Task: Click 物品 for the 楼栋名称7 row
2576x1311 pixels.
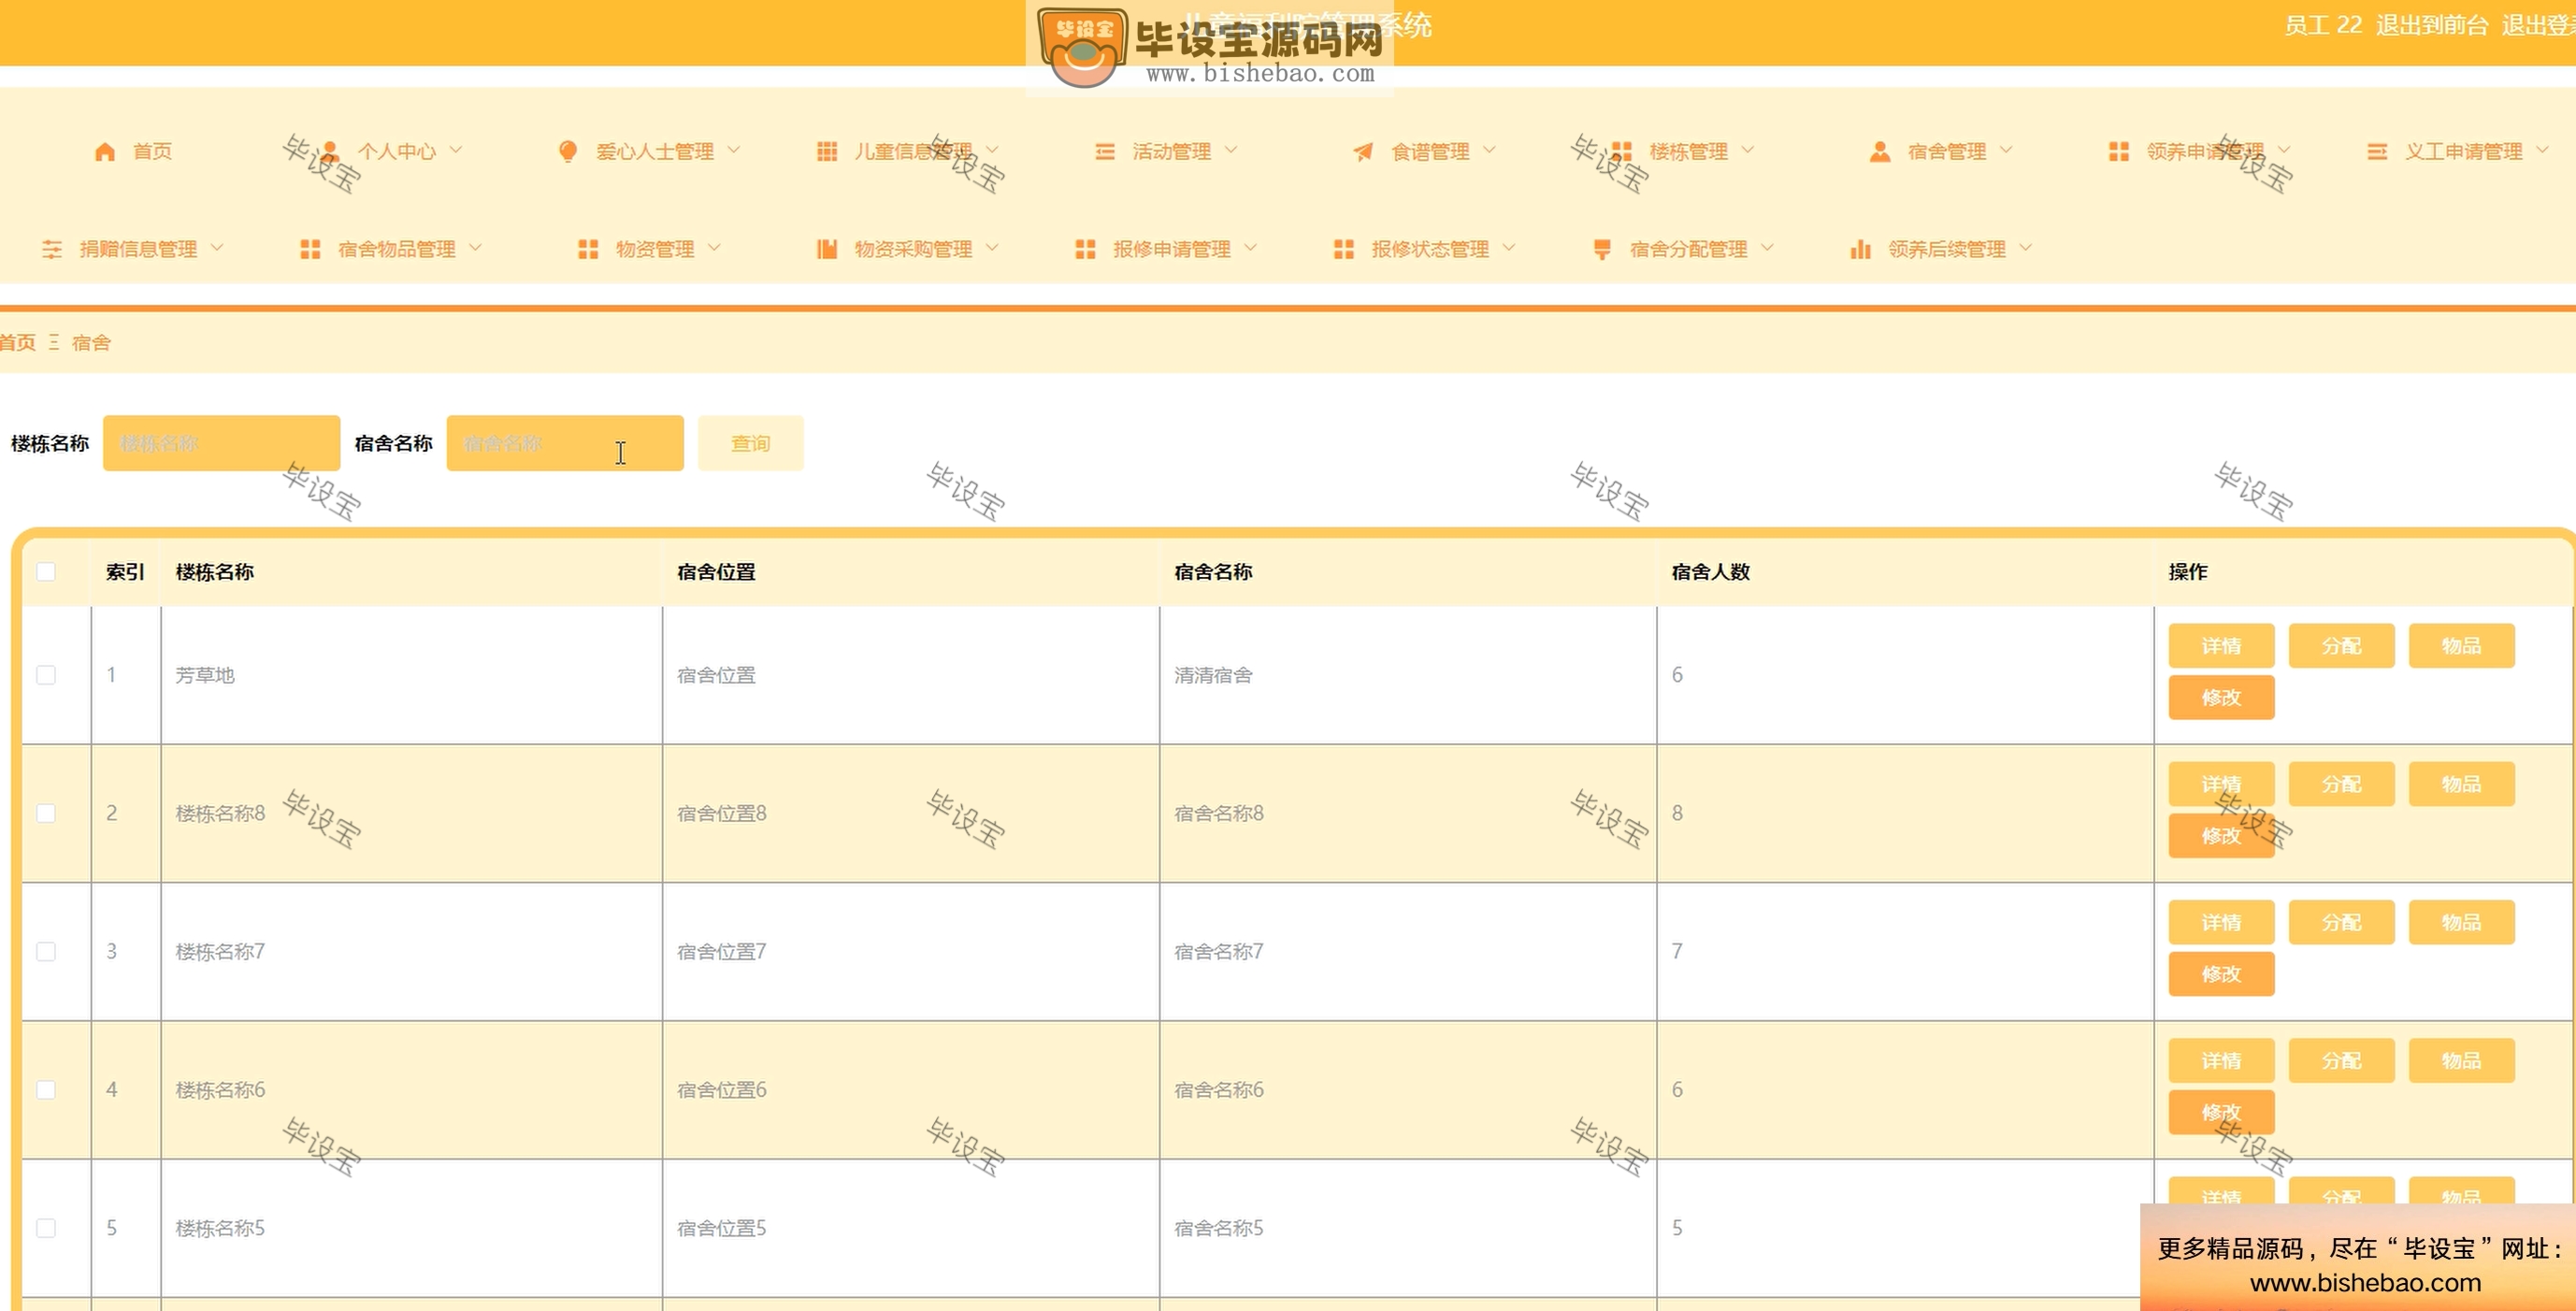Action: (x=2462, y=922)
